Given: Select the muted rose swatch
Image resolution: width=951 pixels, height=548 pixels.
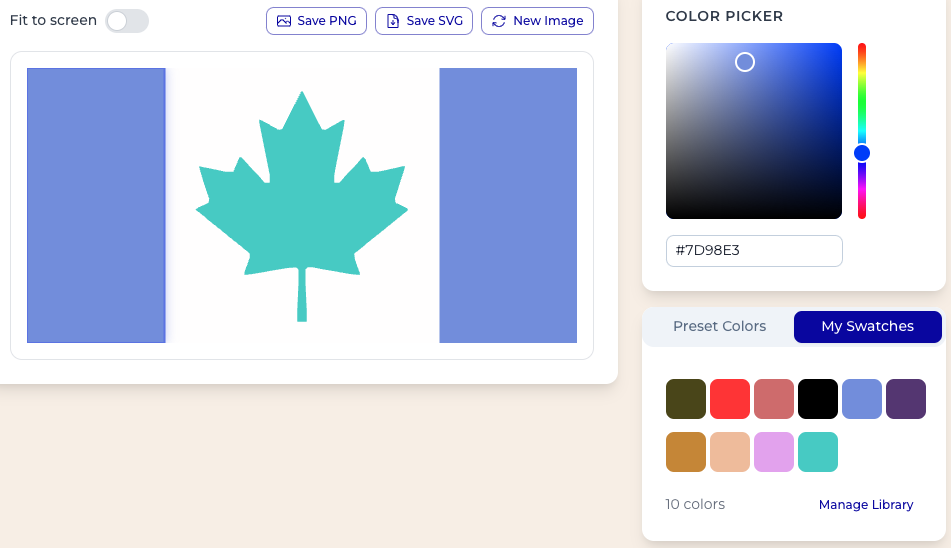Looking at the screenshot, I should click(x=774, y=399).
